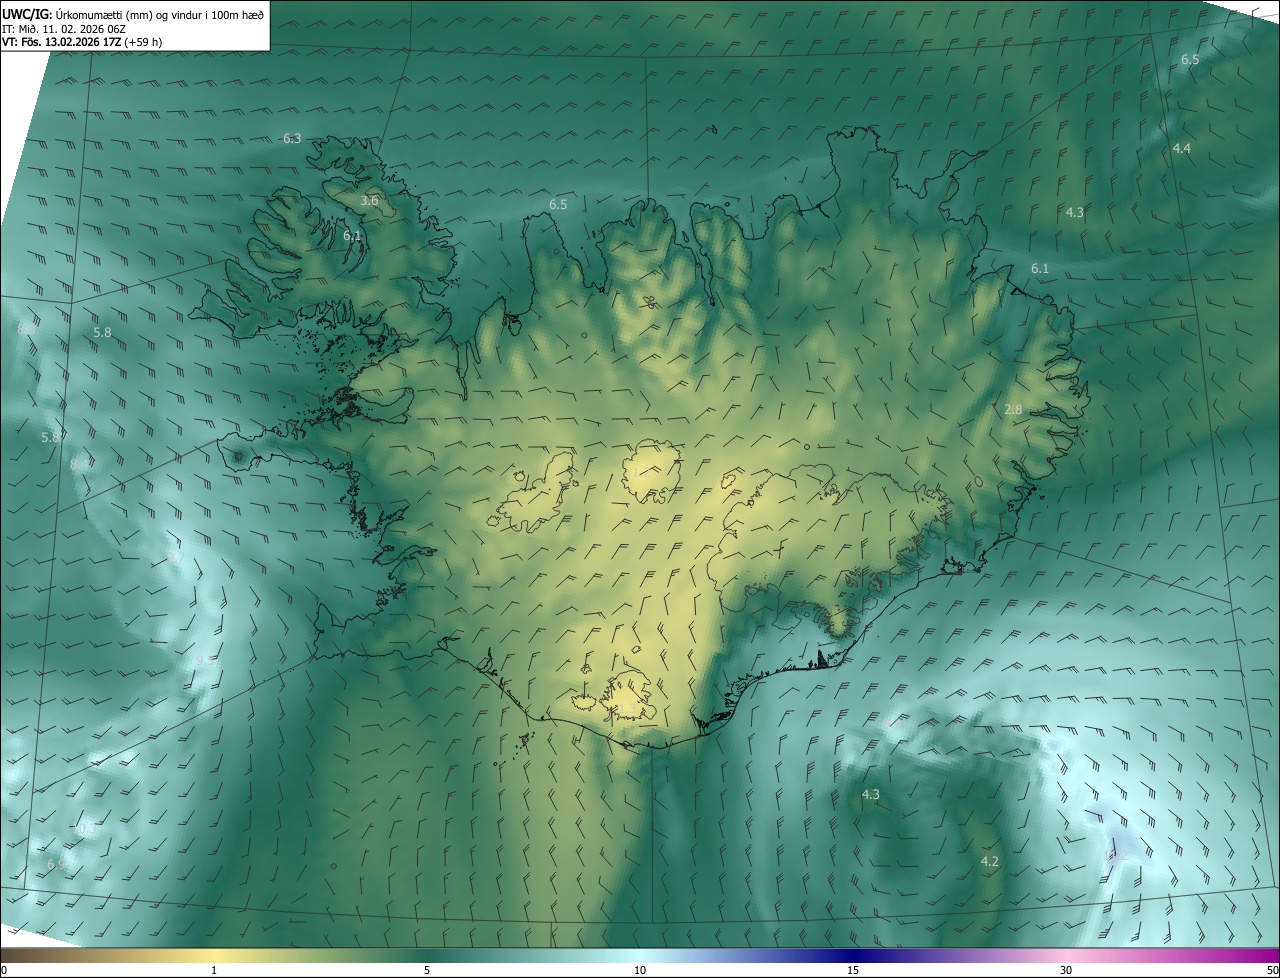Click the 9.5 value label on the map

click(x=204, y=661)
